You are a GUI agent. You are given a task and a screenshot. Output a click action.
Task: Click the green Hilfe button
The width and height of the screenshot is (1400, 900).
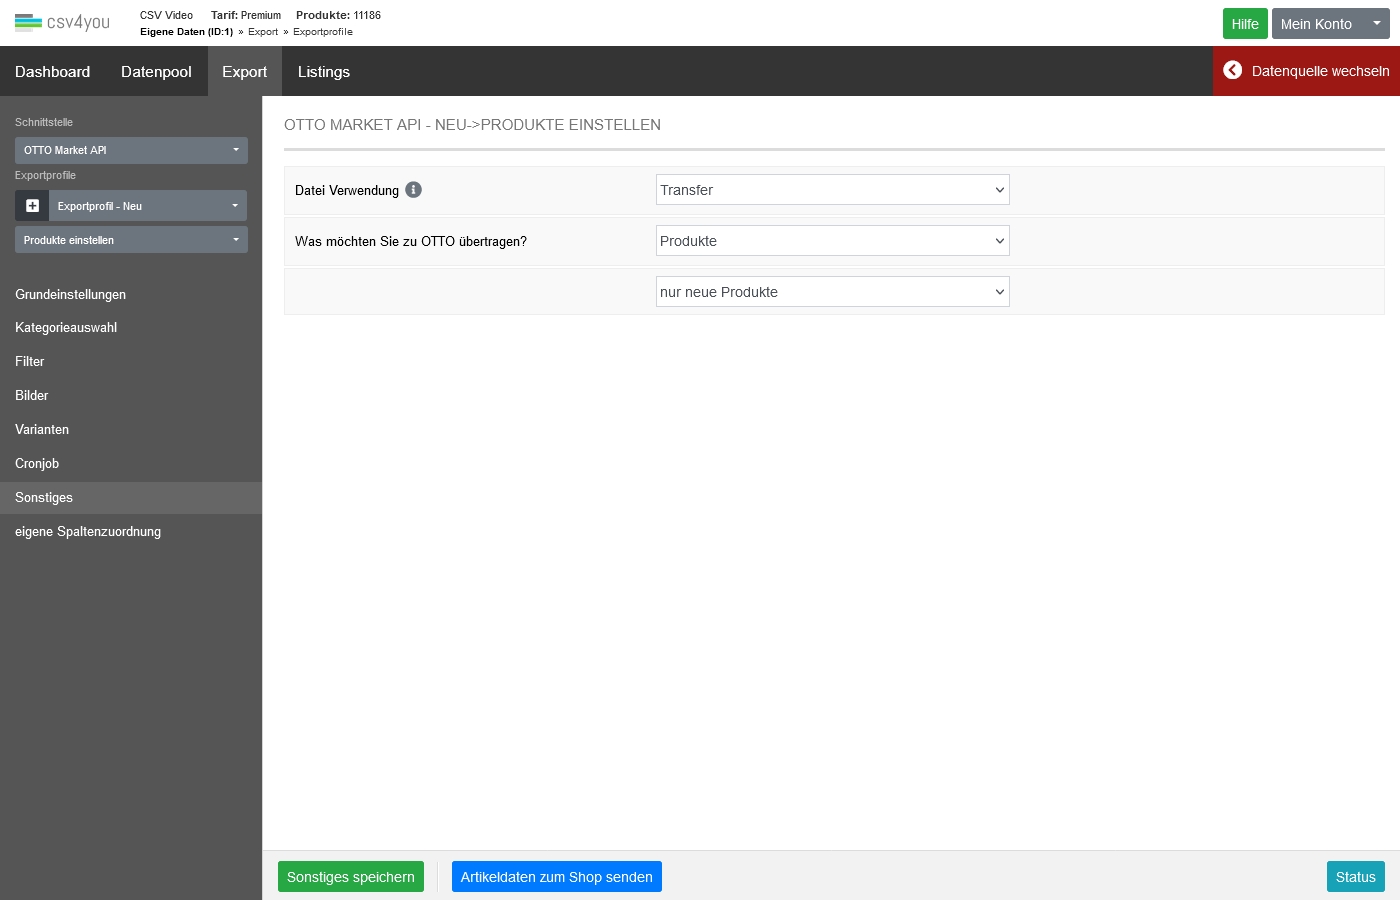pyautogui.click(x=1244, y=24)
